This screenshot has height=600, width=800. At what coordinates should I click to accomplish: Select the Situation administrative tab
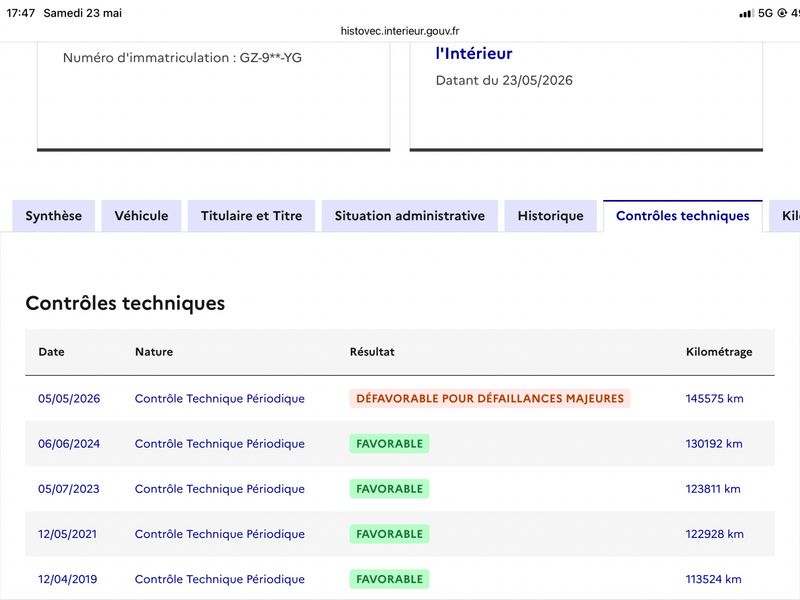410,216
